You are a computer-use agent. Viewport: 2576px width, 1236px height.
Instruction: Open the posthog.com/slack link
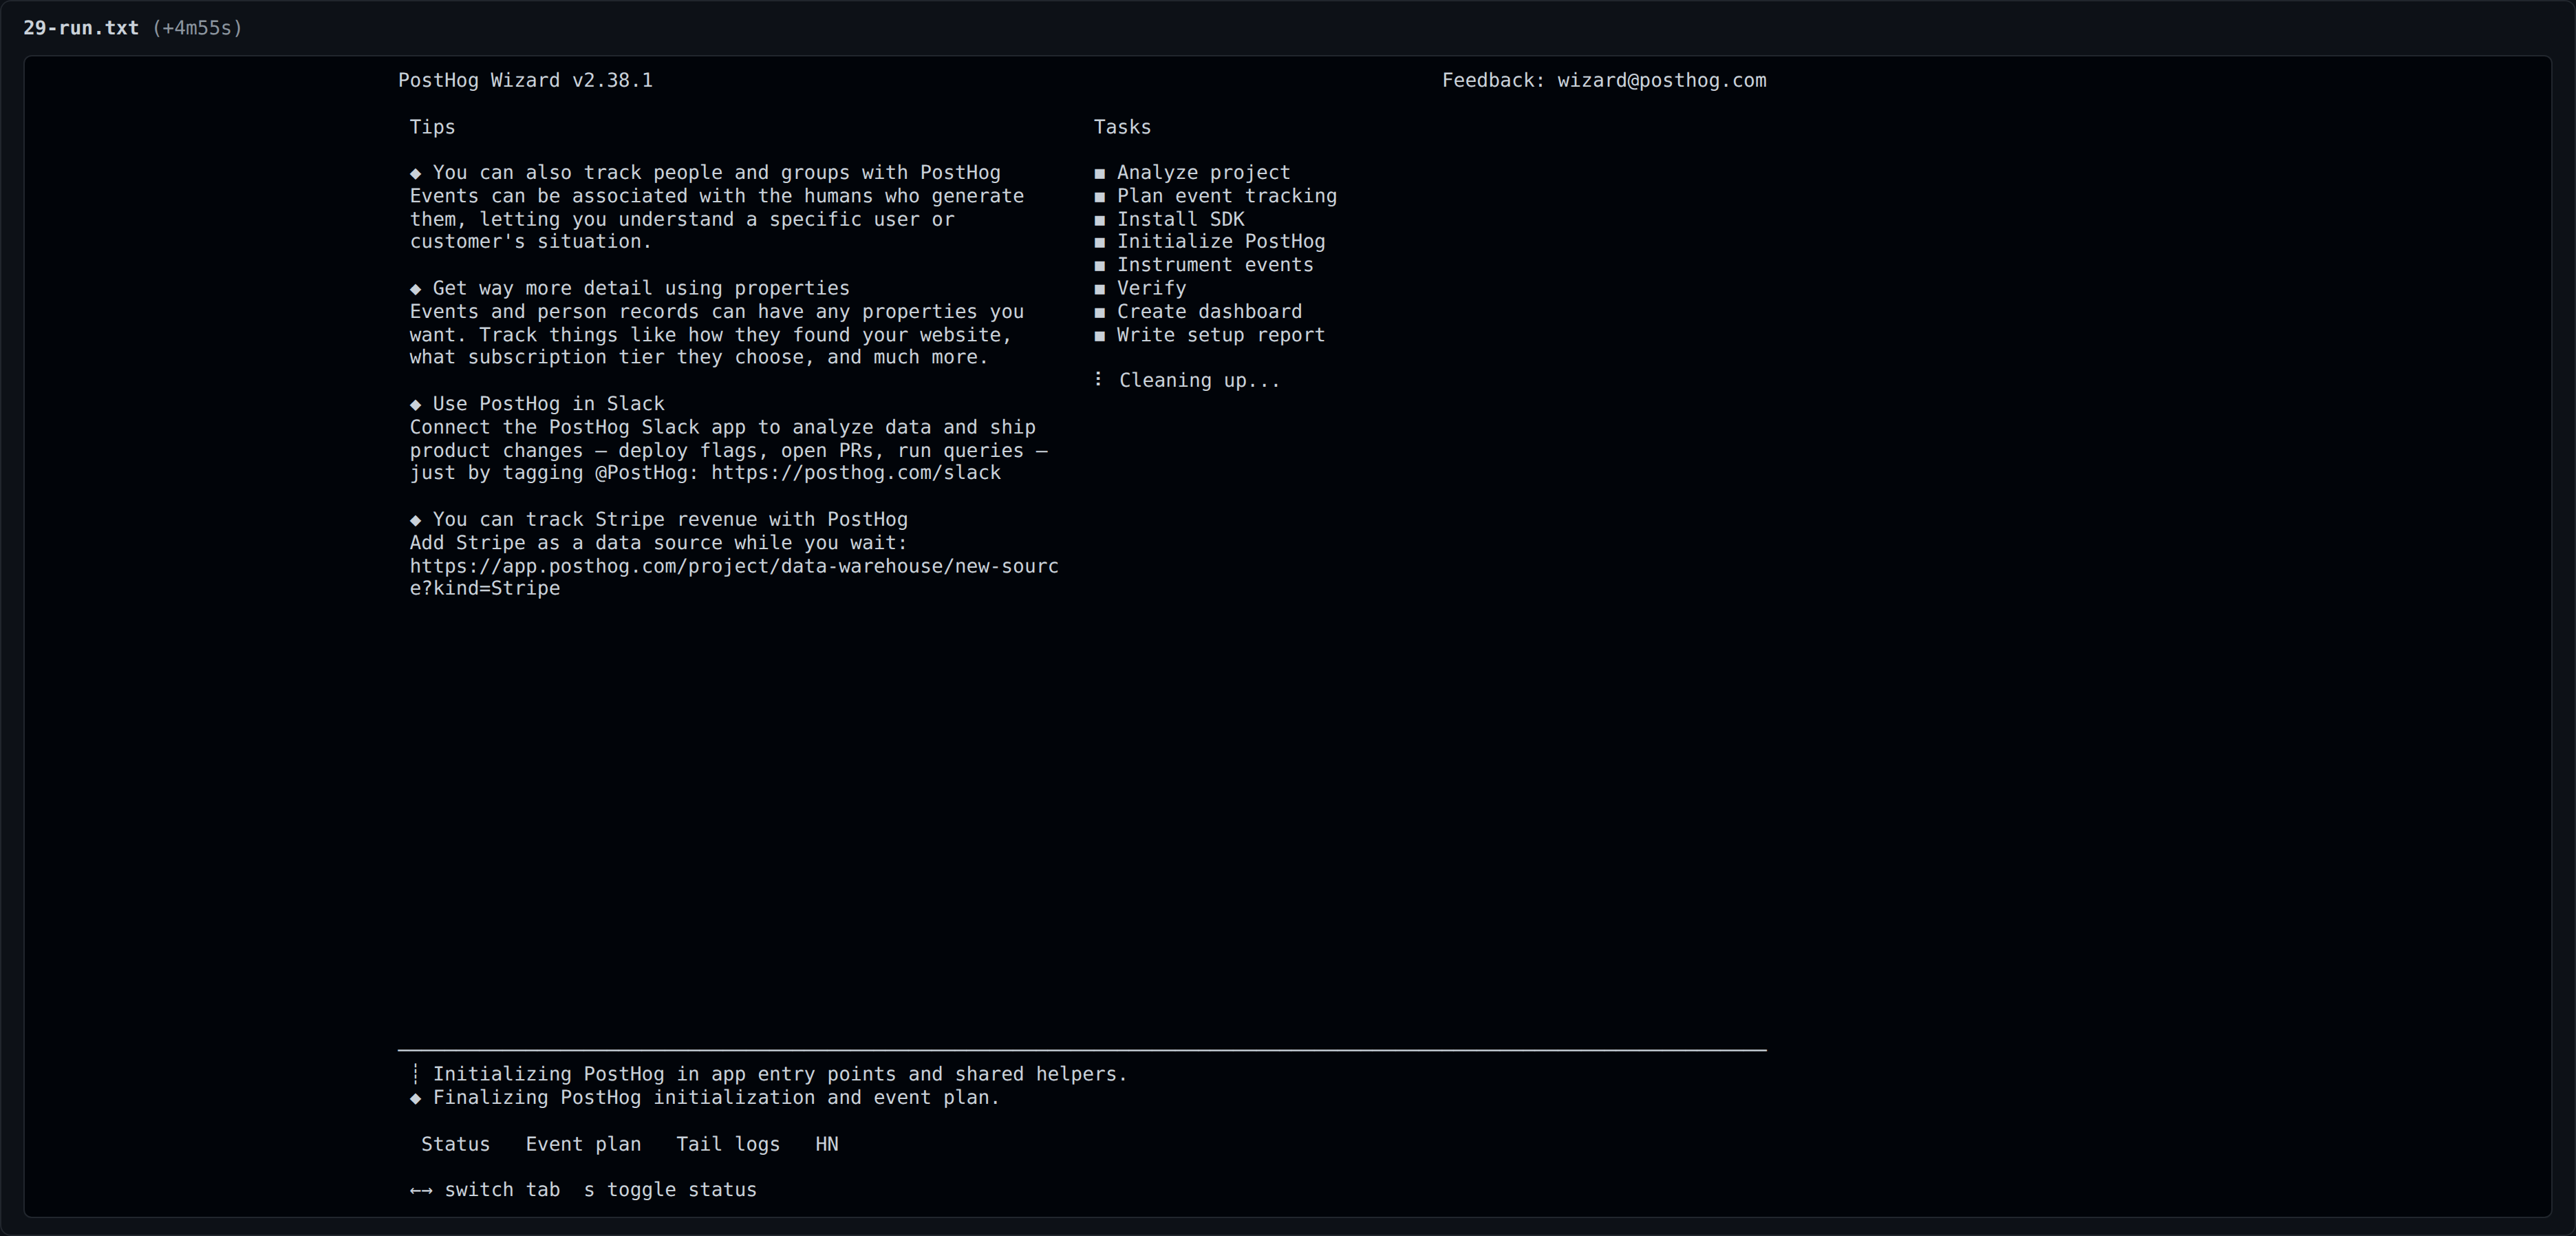(856, 473)
